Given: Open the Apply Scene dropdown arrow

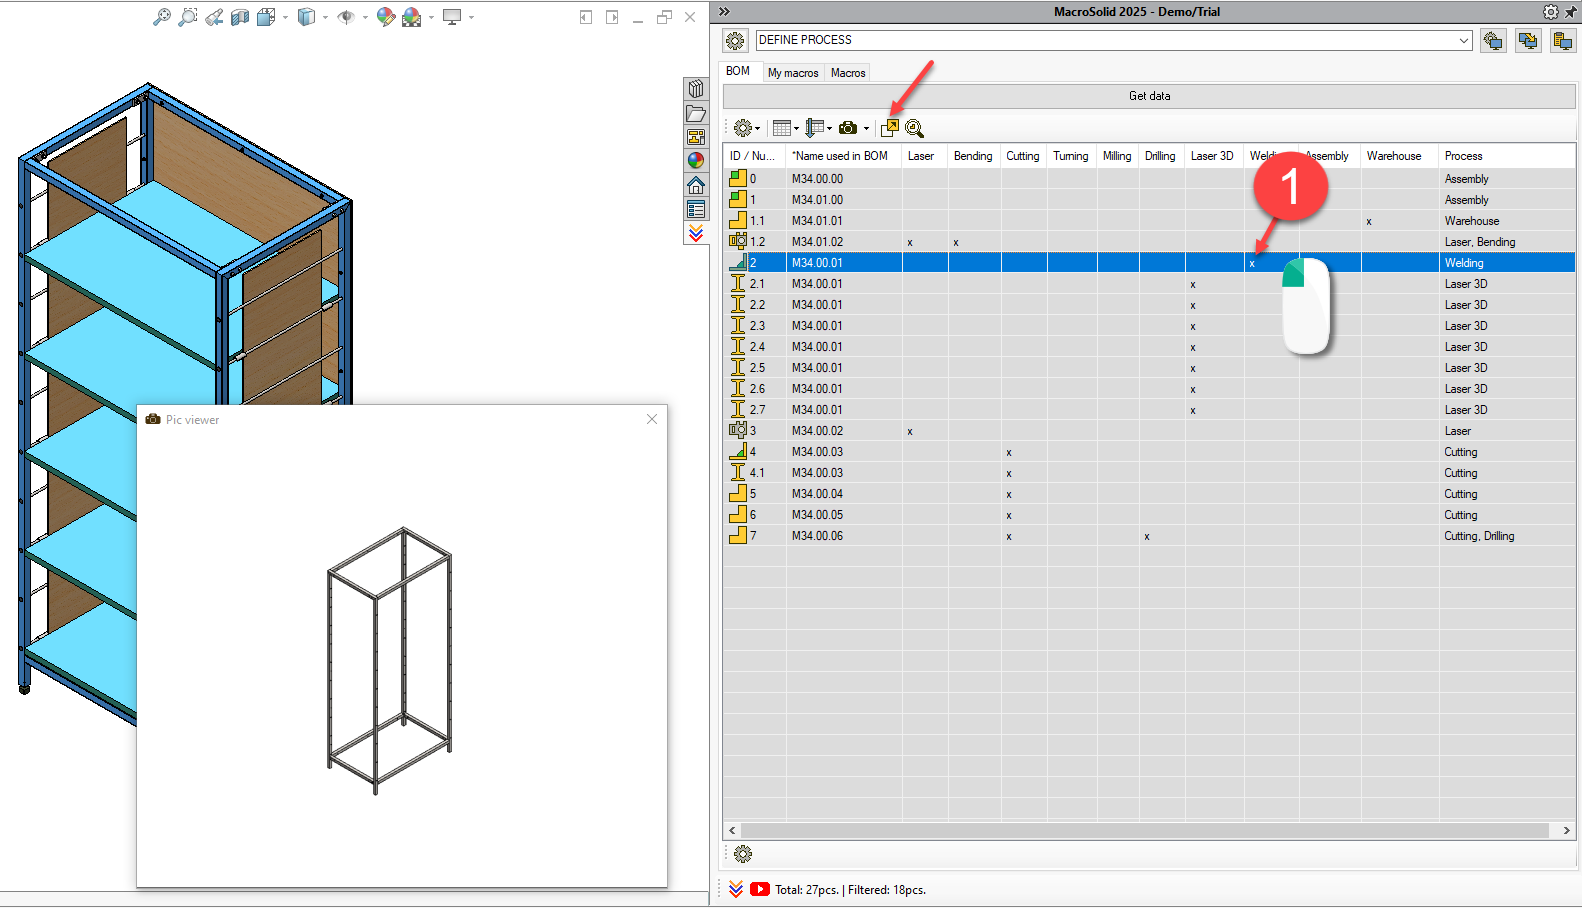Looking at the screenshot, I should point(431,17).
